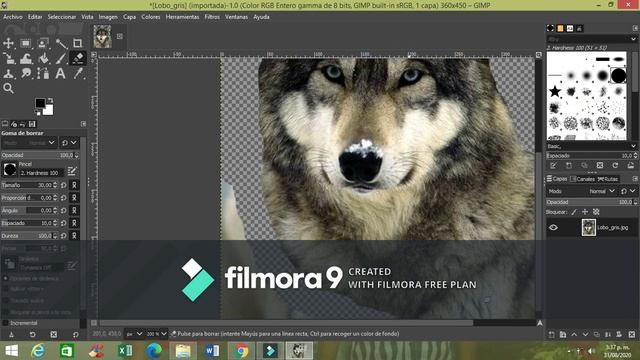Save tool preset from tool options
The image size is (640, 360).
pos(11,334)
